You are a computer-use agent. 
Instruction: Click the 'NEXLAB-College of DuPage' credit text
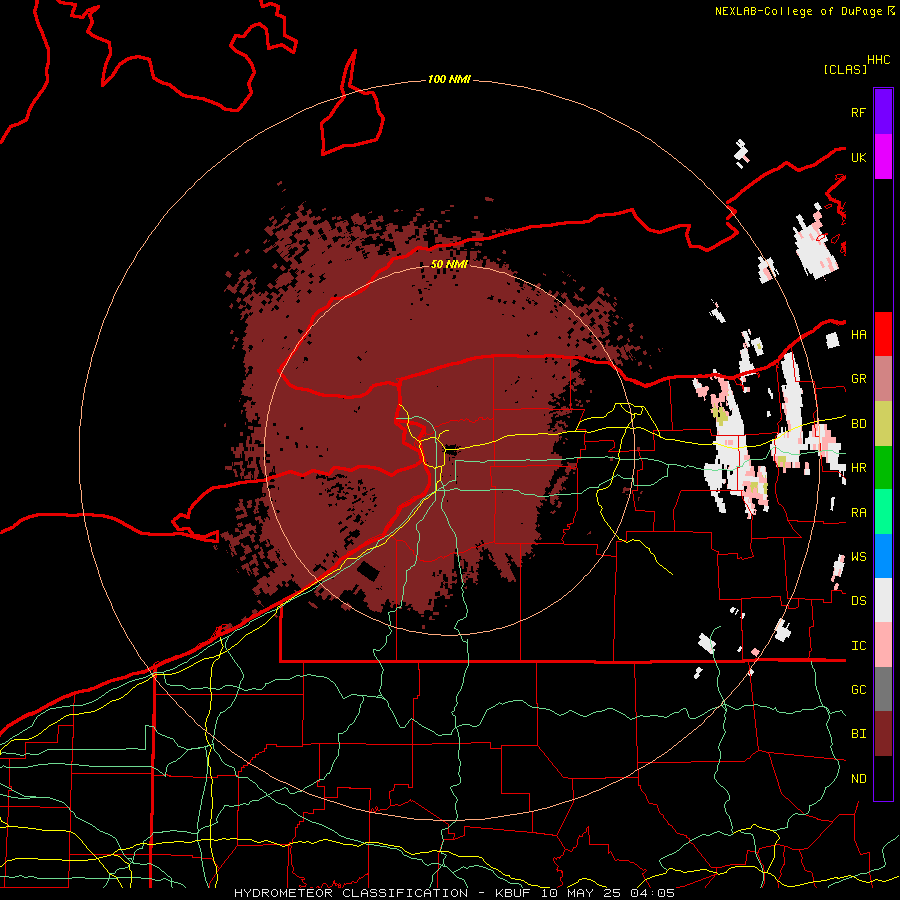click(x=798, y=11)
